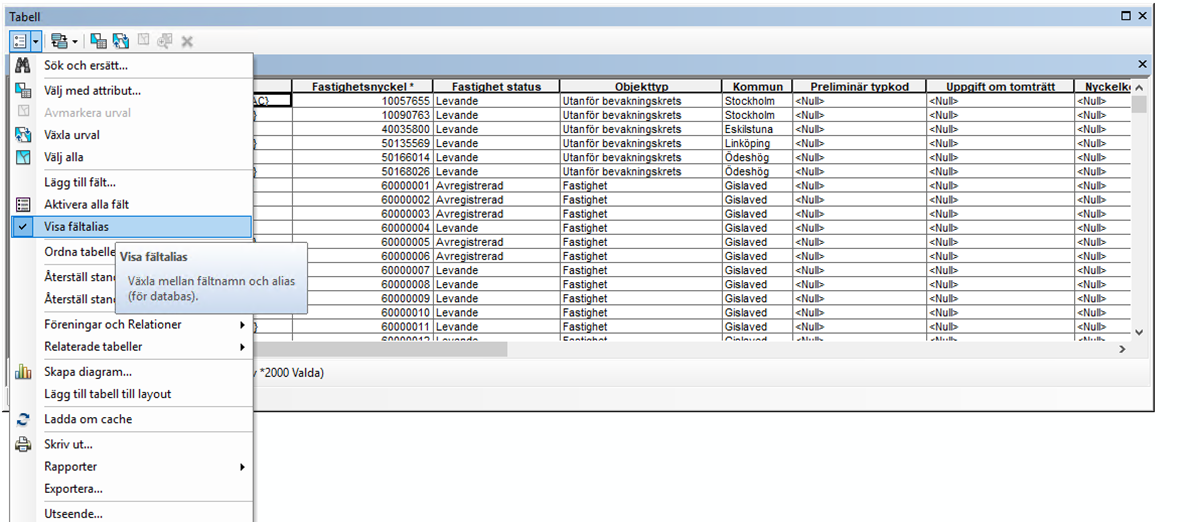1198x522 pixels.
Task: Click the Related Tables toolbar icon
Action: [59, 41]
